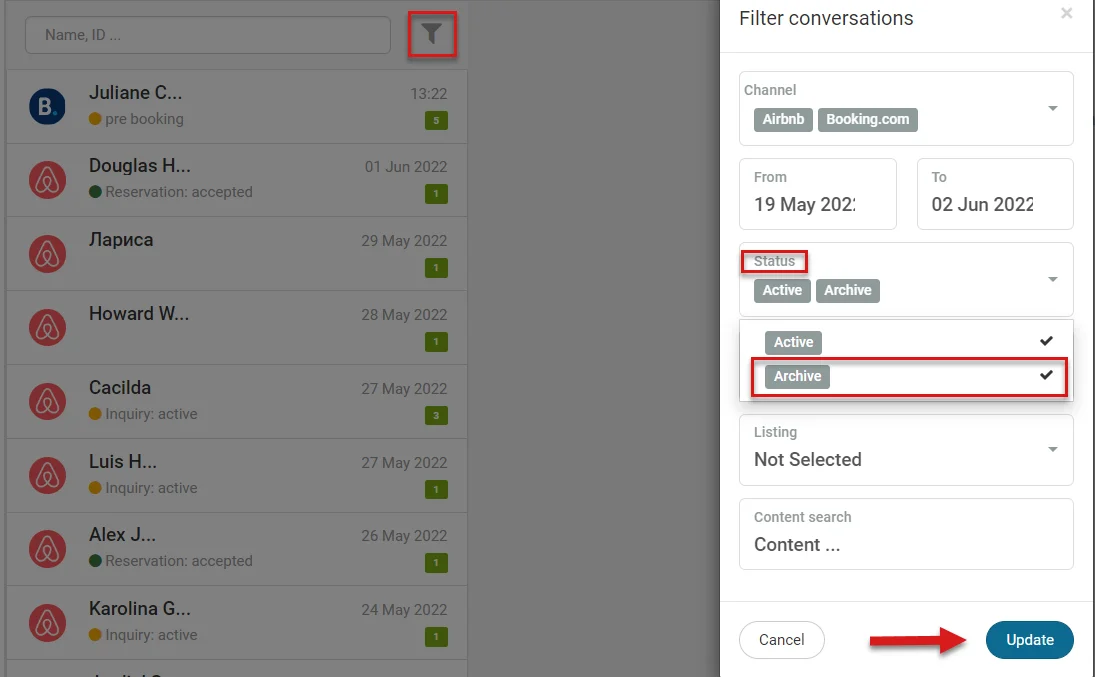
Task: Focus the Name, ID search box
Action: [x=207, y=35]
